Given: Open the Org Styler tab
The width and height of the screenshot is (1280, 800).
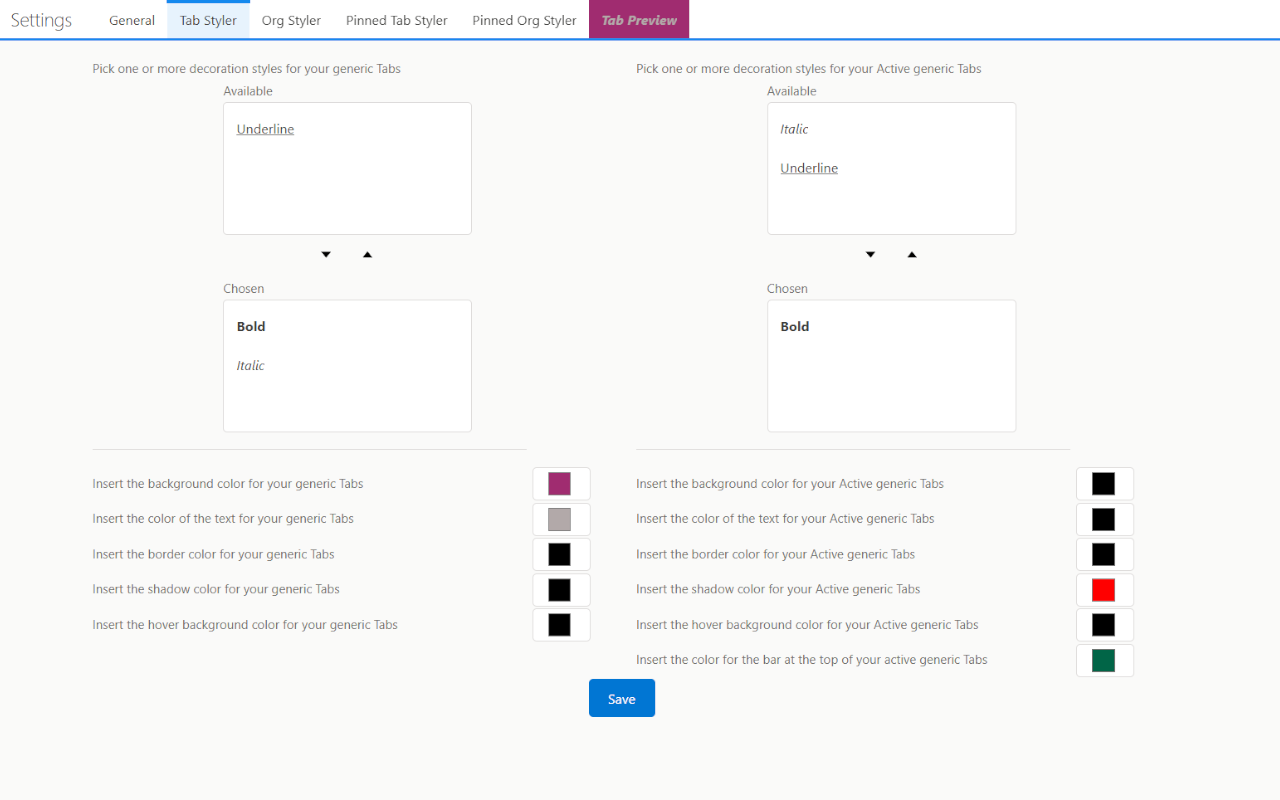Looking at the screenshot, I should coord(291,20).
